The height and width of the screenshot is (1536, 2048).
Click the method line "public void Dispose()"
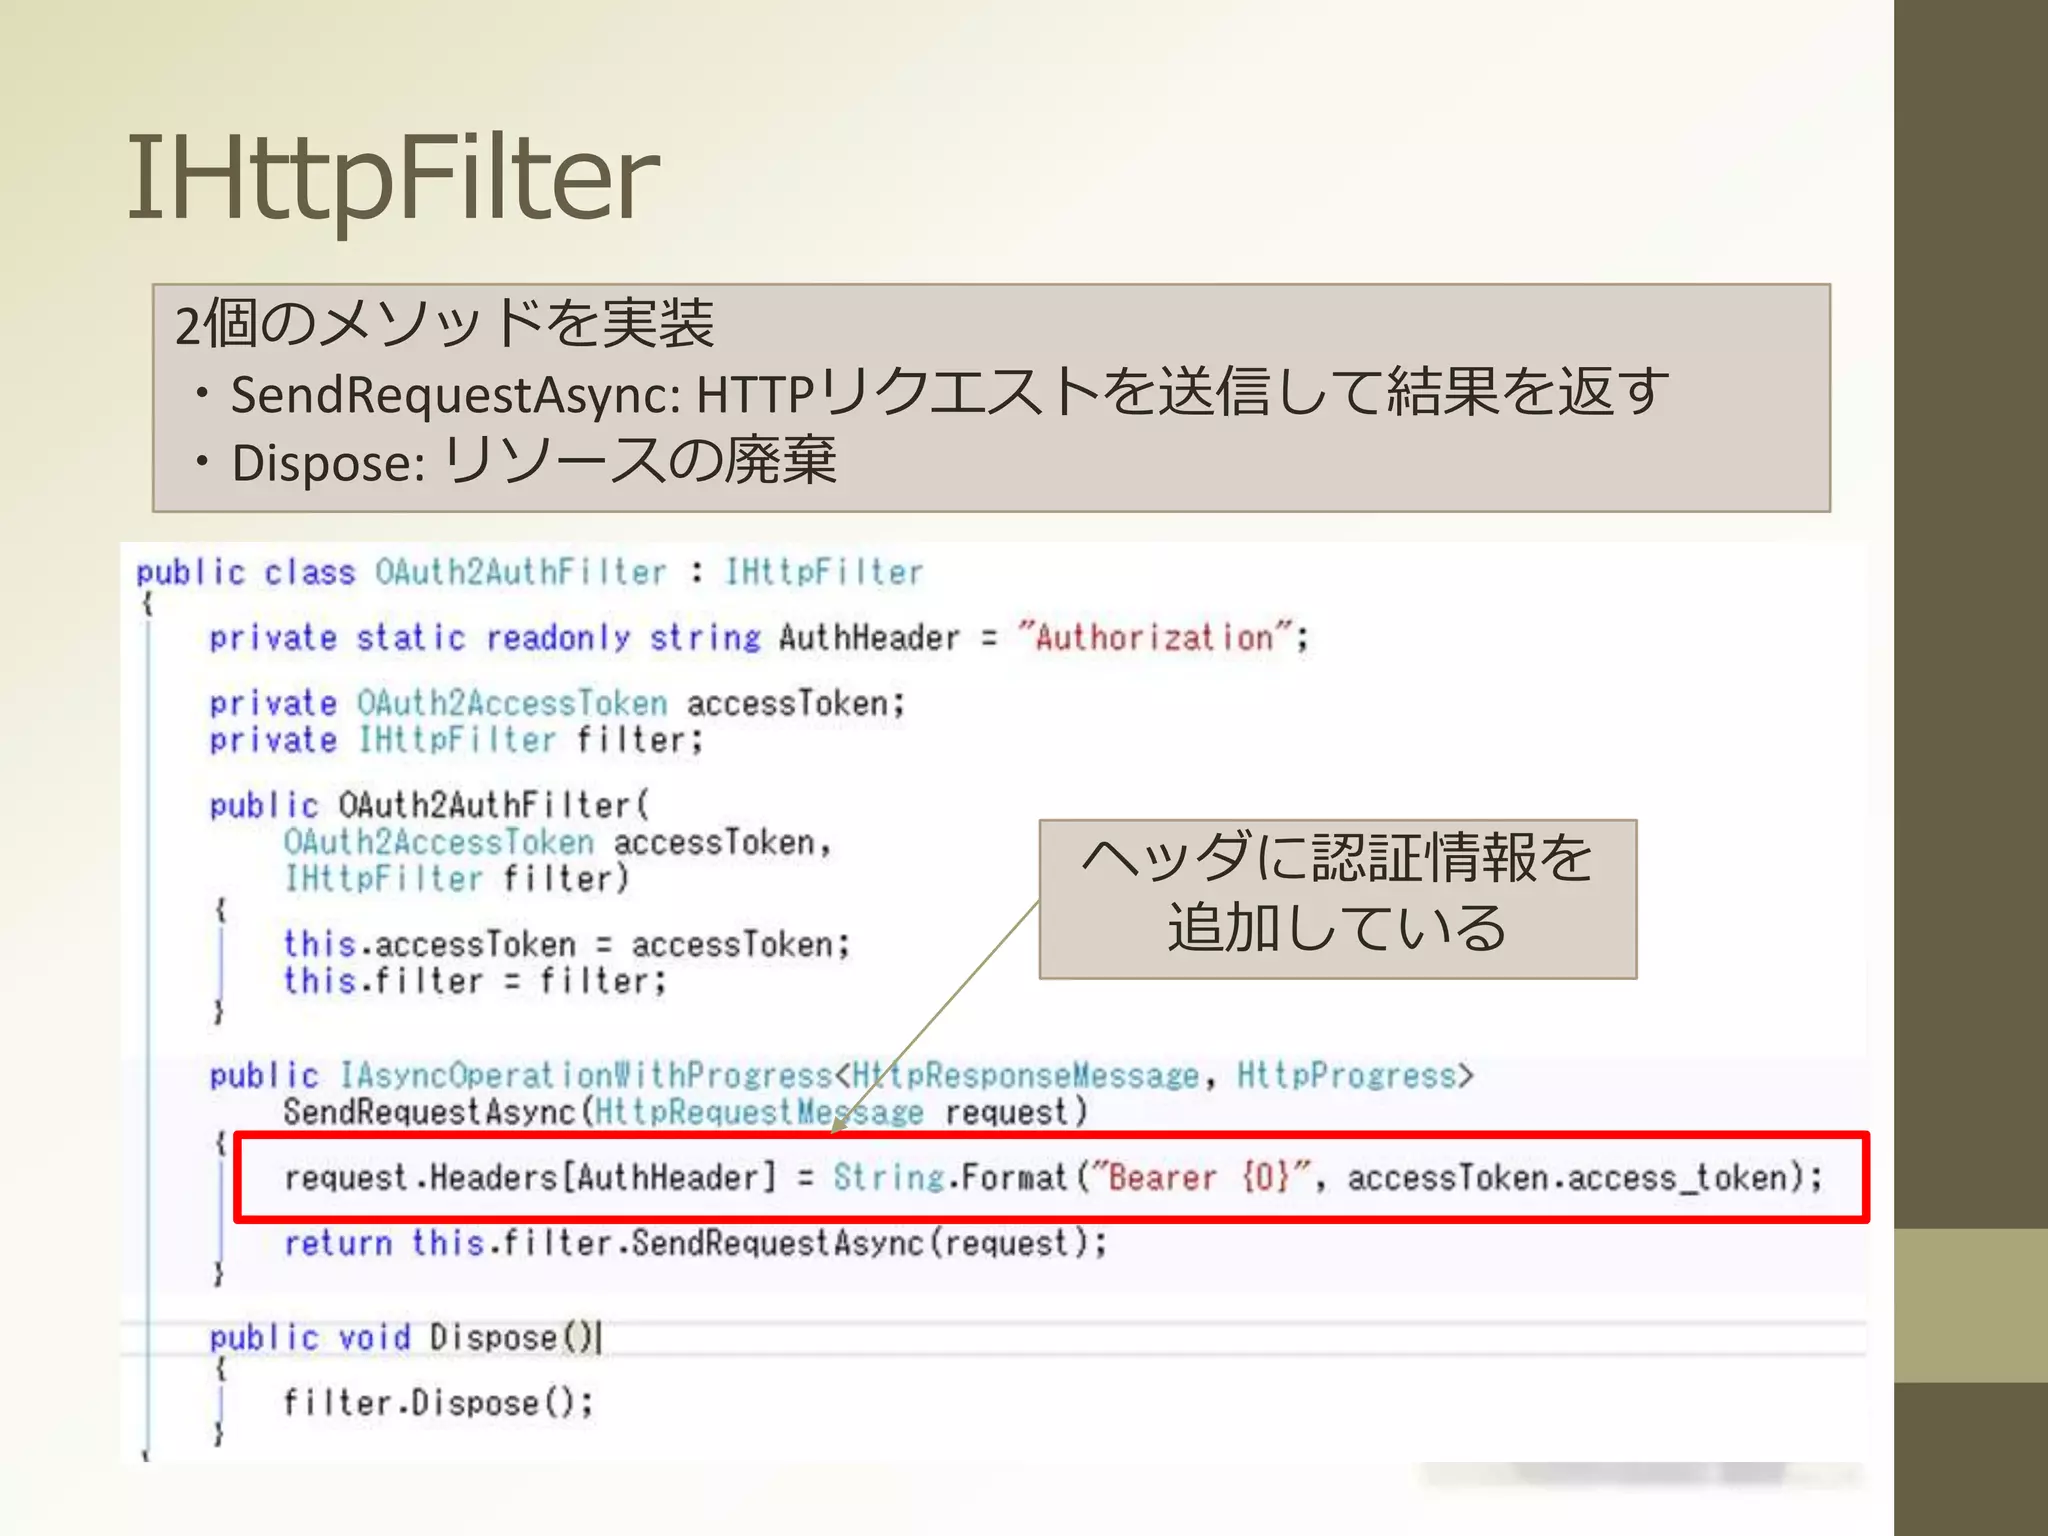(x=403, y=1338)
